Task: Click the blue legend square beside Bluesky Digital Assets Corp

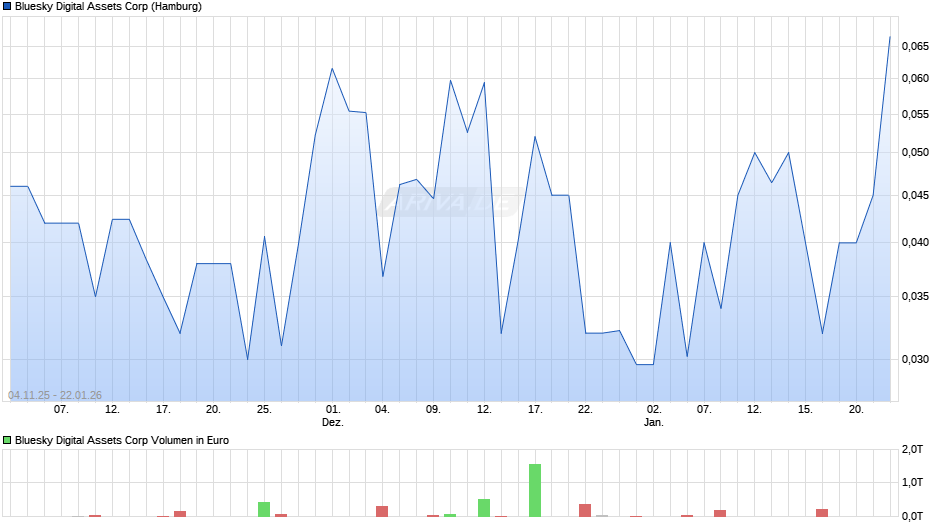Action: 7,7
